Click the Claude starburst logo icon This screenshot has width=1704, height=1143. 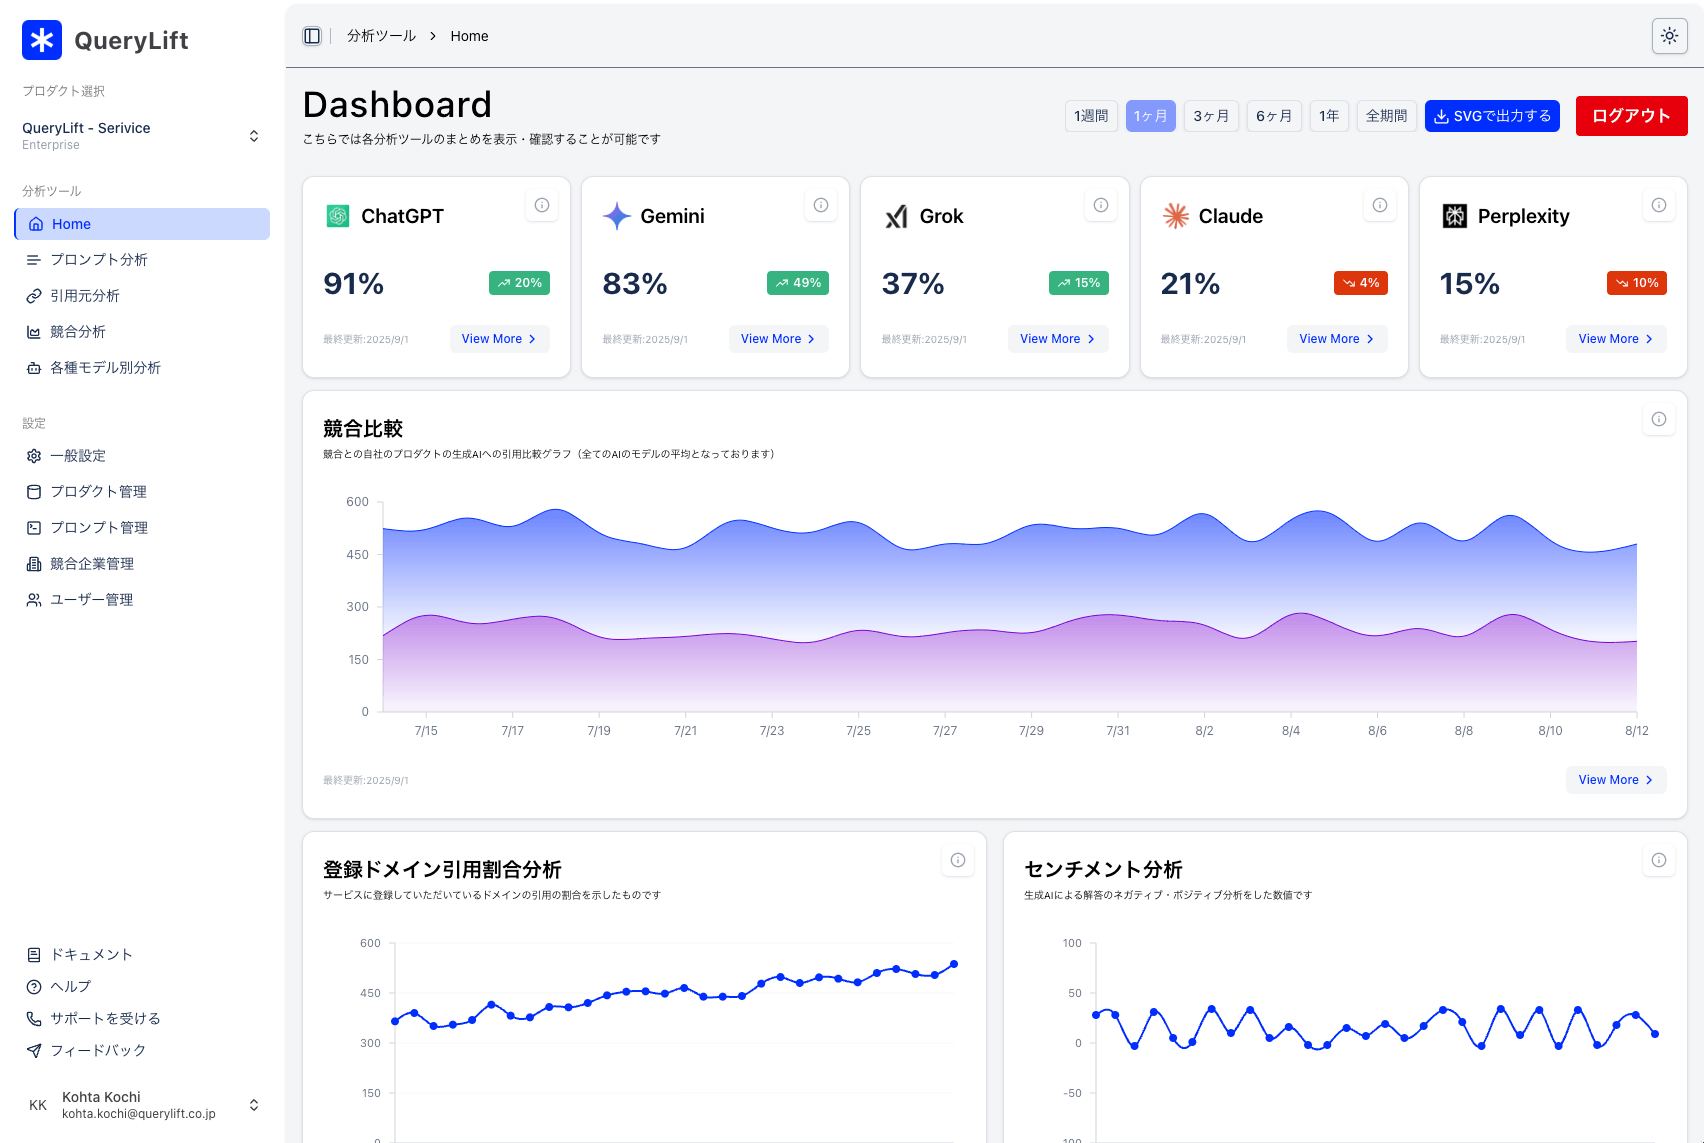point(1176,216)
